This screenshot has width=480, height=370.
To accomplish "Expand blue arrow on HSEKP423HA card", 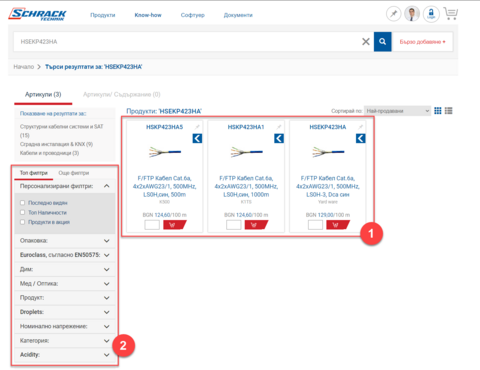I will (361, 138).
